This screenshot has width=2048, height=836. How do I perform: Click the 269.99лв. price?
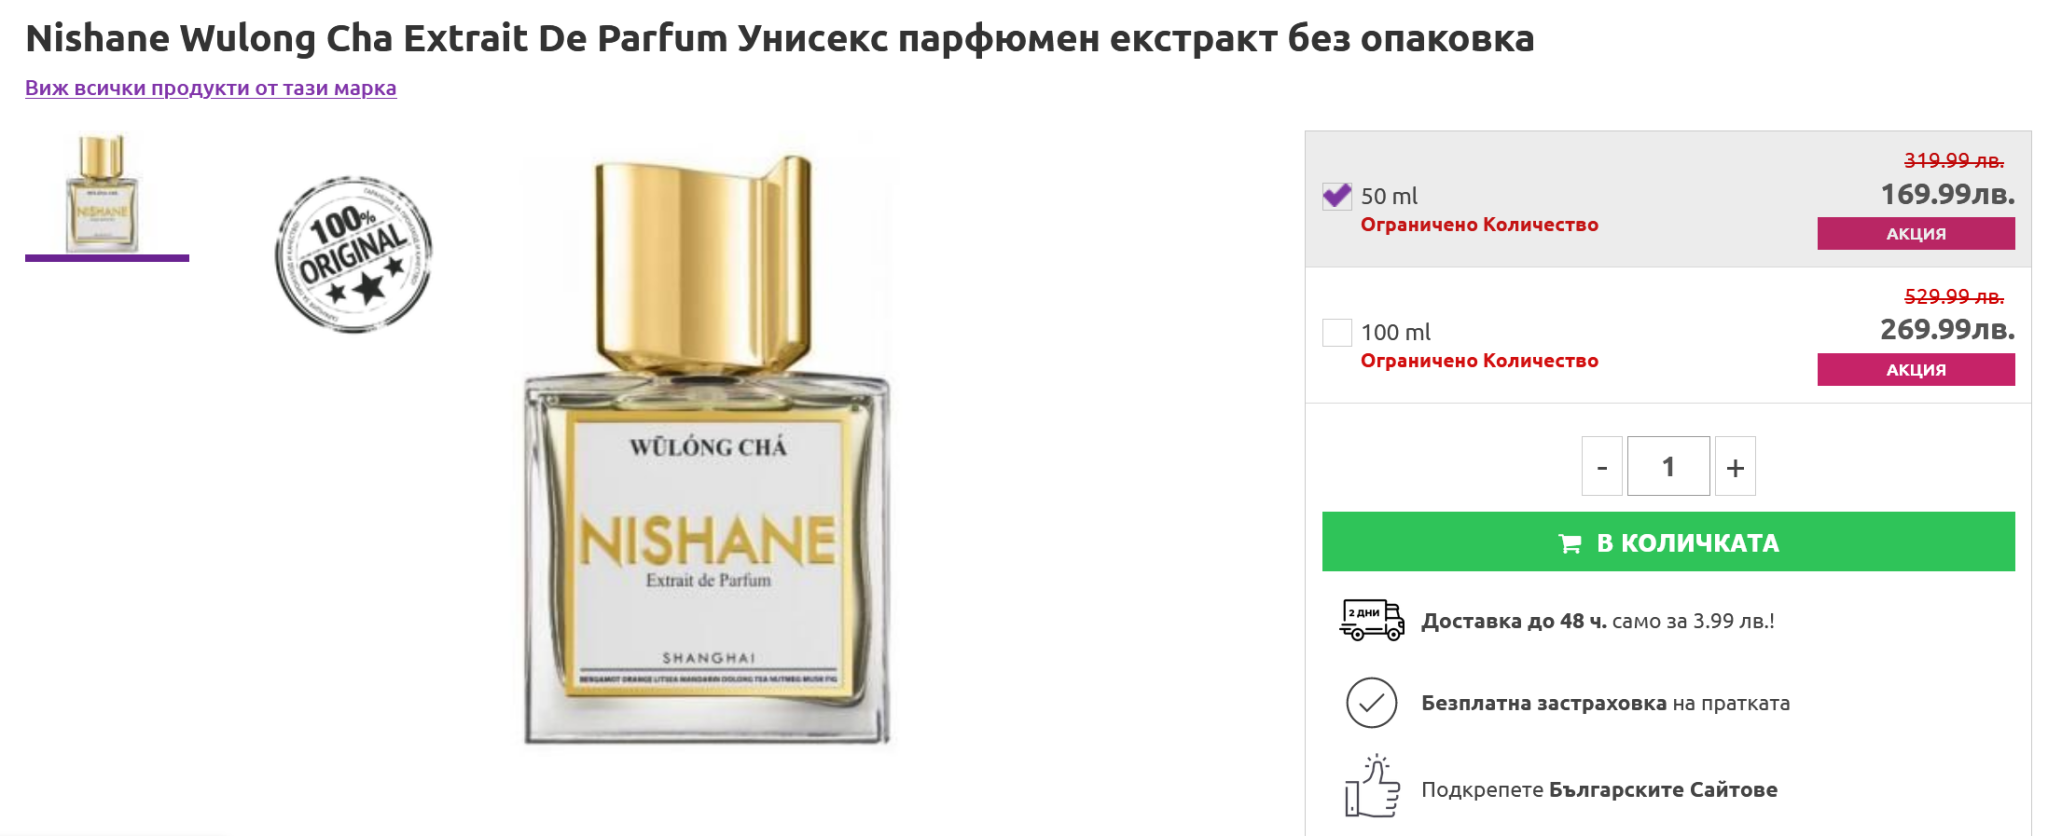(x=1947, y=330)
